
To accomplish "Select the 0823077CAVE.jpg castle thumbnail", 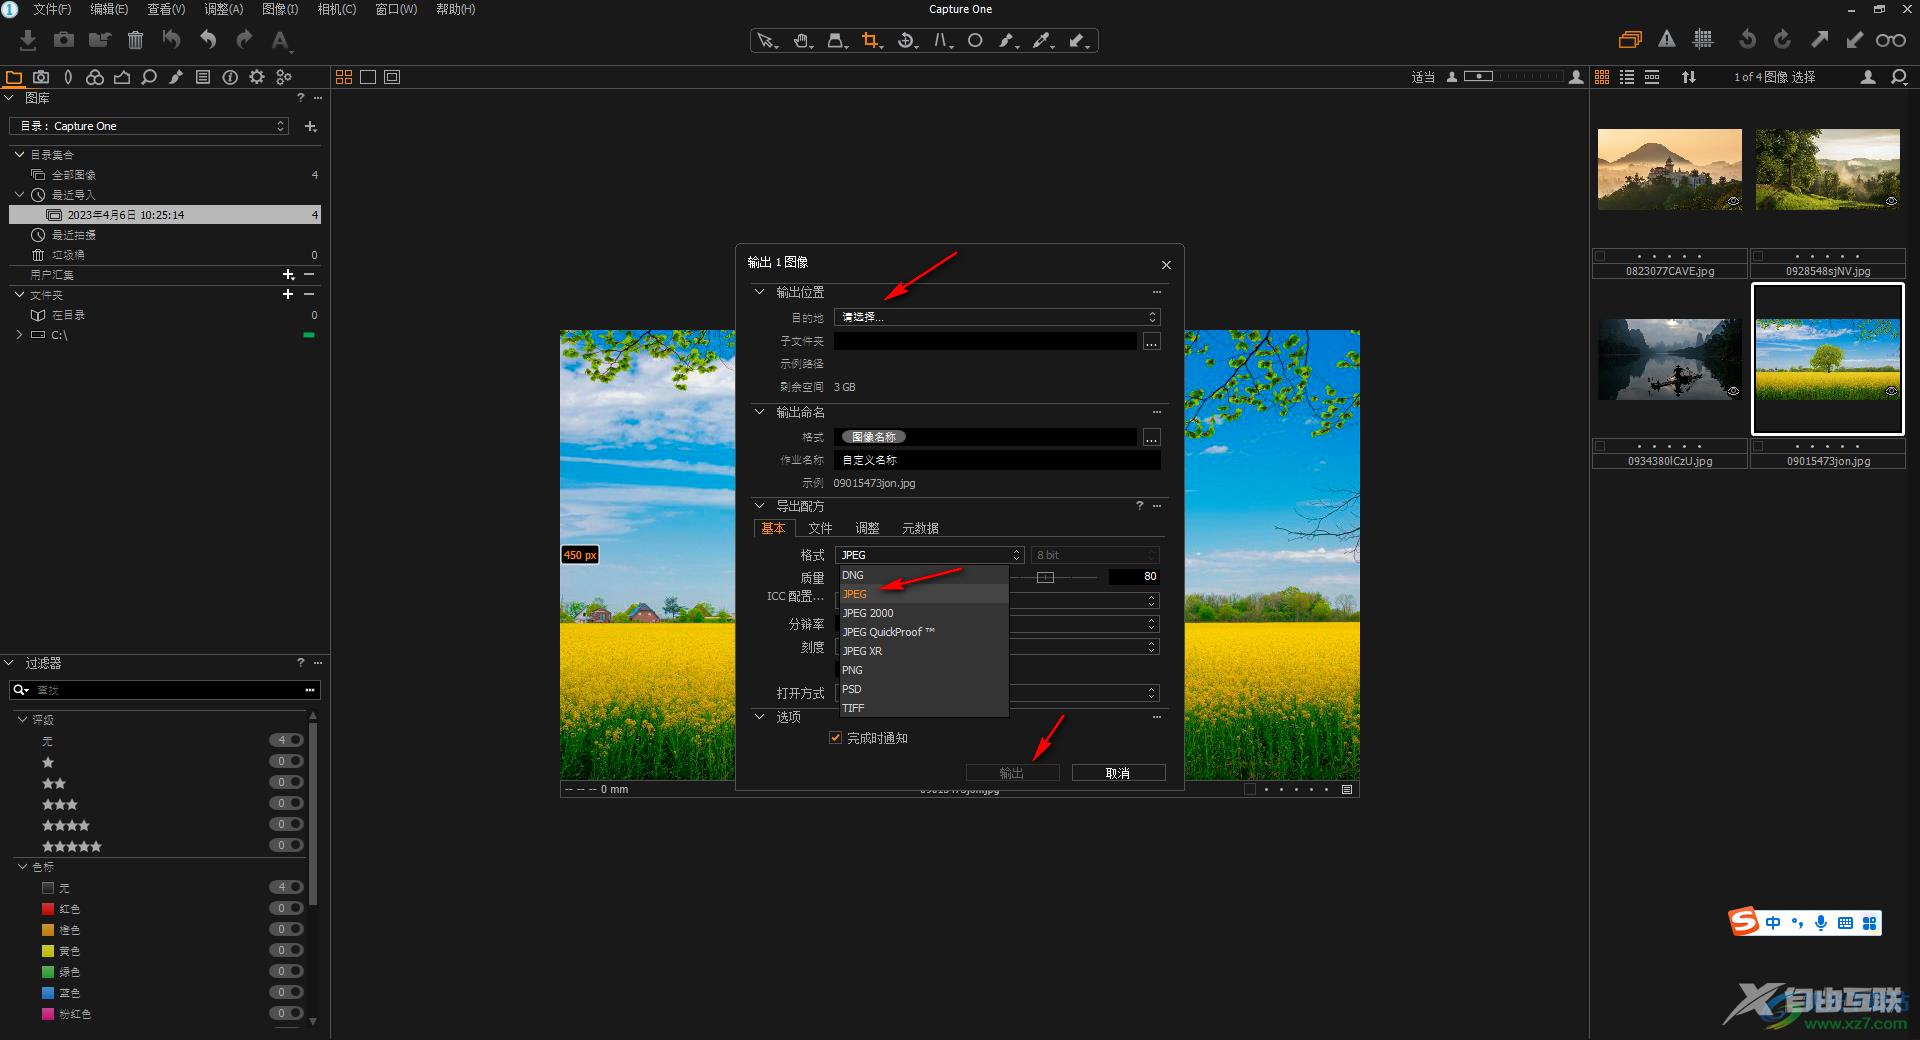I will tap(1669, 169).
